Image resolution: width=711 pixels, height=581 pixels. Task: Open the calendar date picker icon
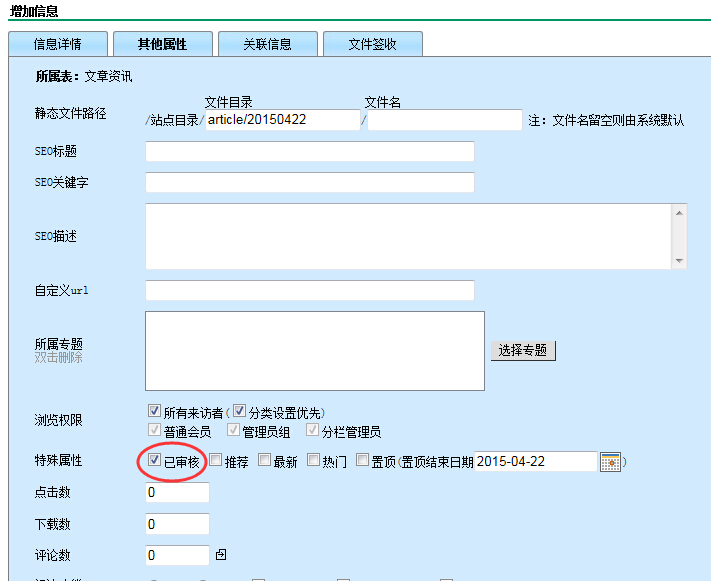(x=610, y=462)
